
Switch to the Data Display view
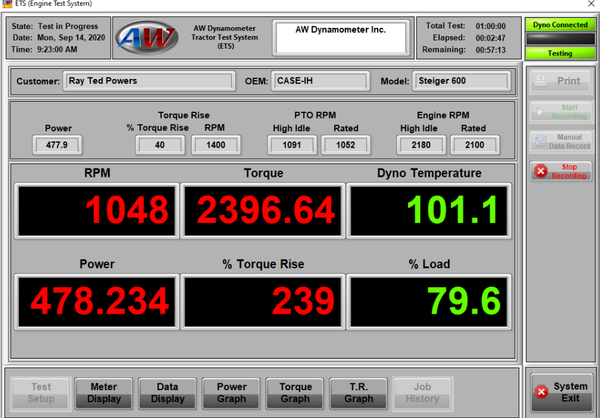167,393
